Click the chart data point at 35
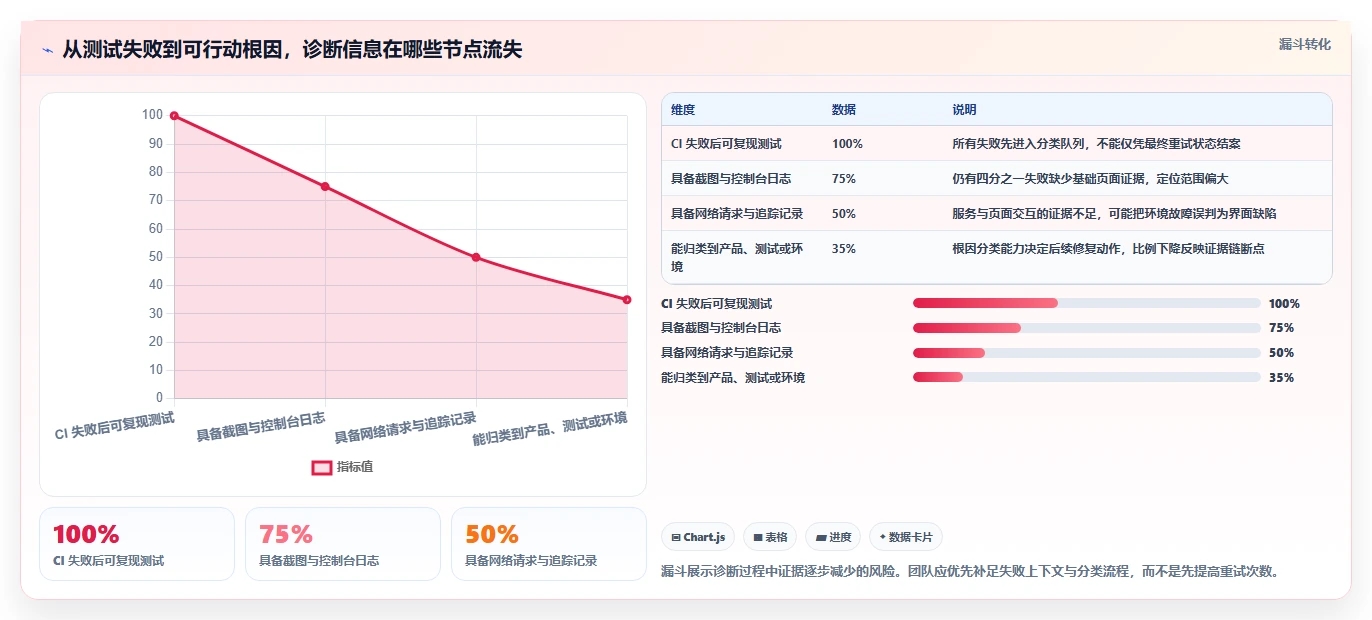Screen dimensions: 1372x620 [x=627, y=299]
